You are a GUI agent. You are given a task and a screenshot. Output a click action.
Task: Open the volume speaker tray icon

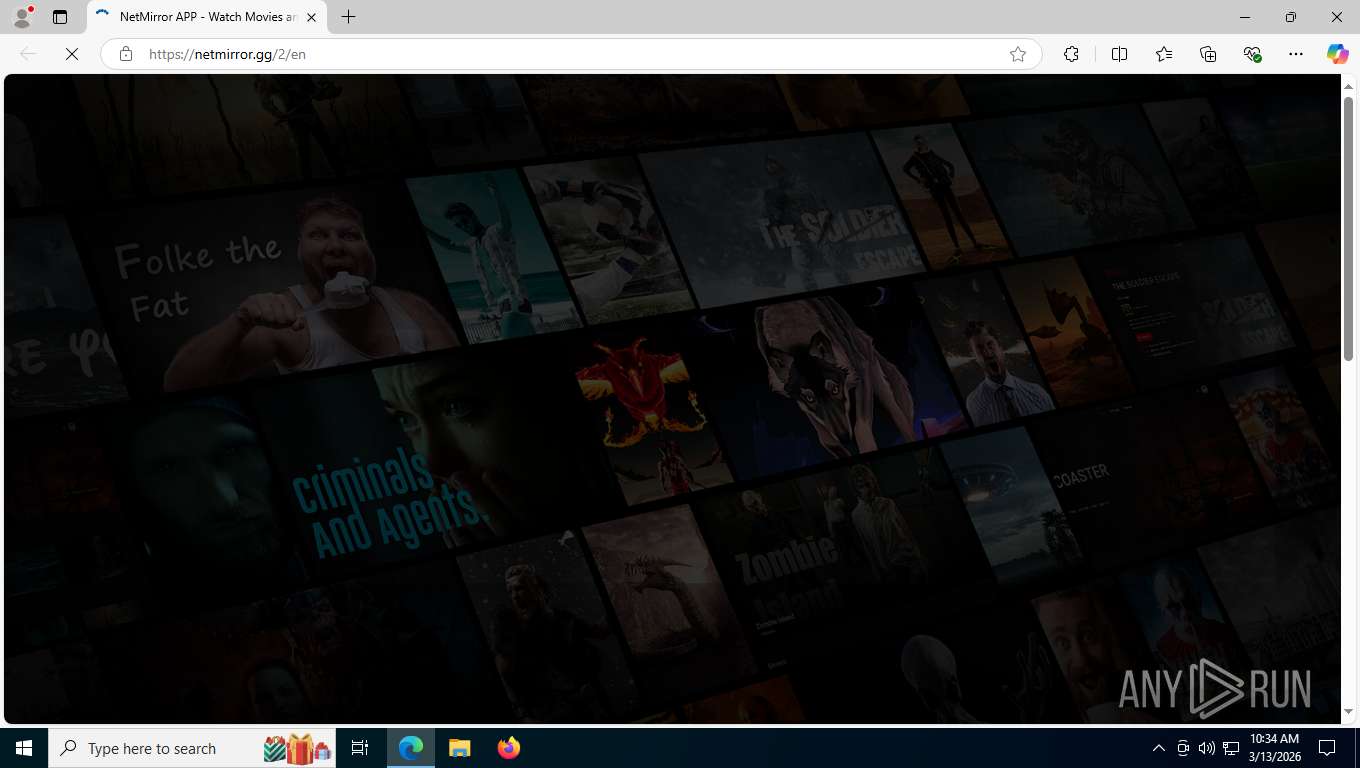[1206, 748]
